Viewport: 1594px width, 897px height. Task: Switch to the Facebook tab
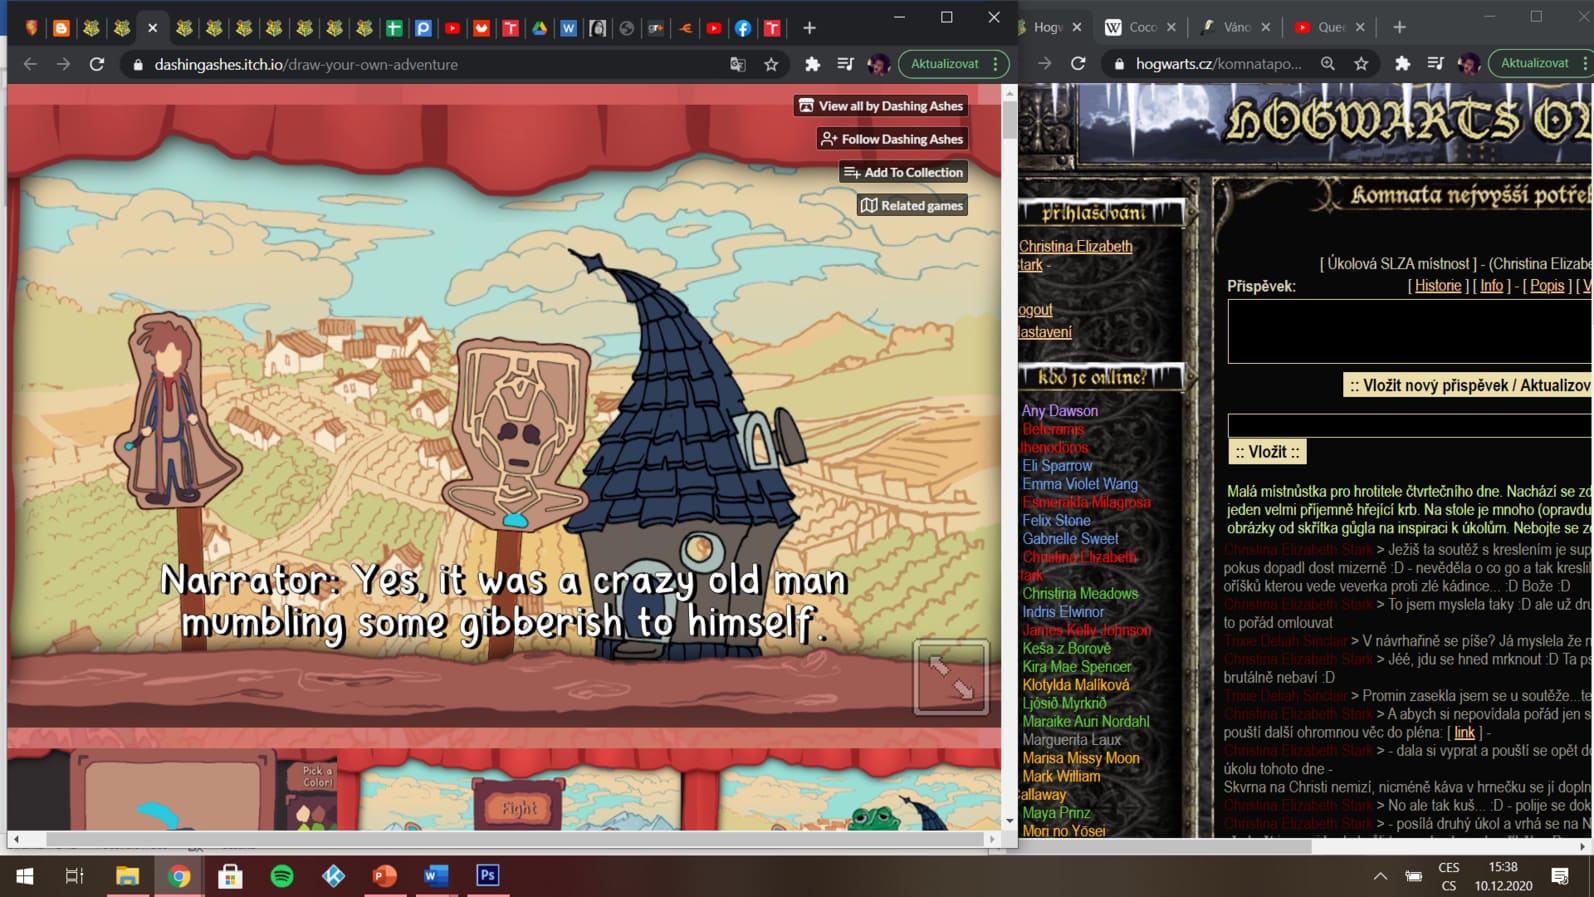(743, 28)
